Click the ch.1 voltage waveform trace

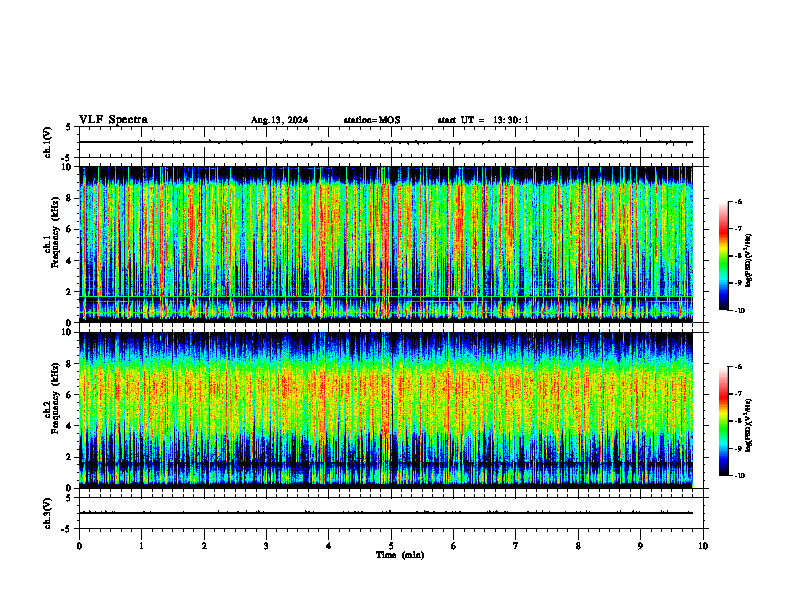pos(386,142)
